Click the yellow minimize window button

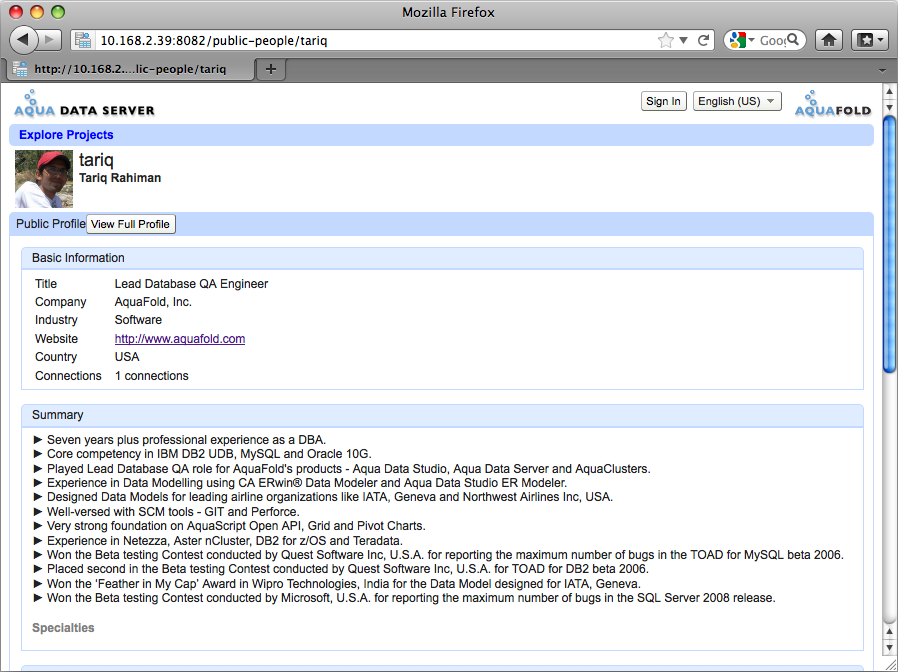(37, 12)
